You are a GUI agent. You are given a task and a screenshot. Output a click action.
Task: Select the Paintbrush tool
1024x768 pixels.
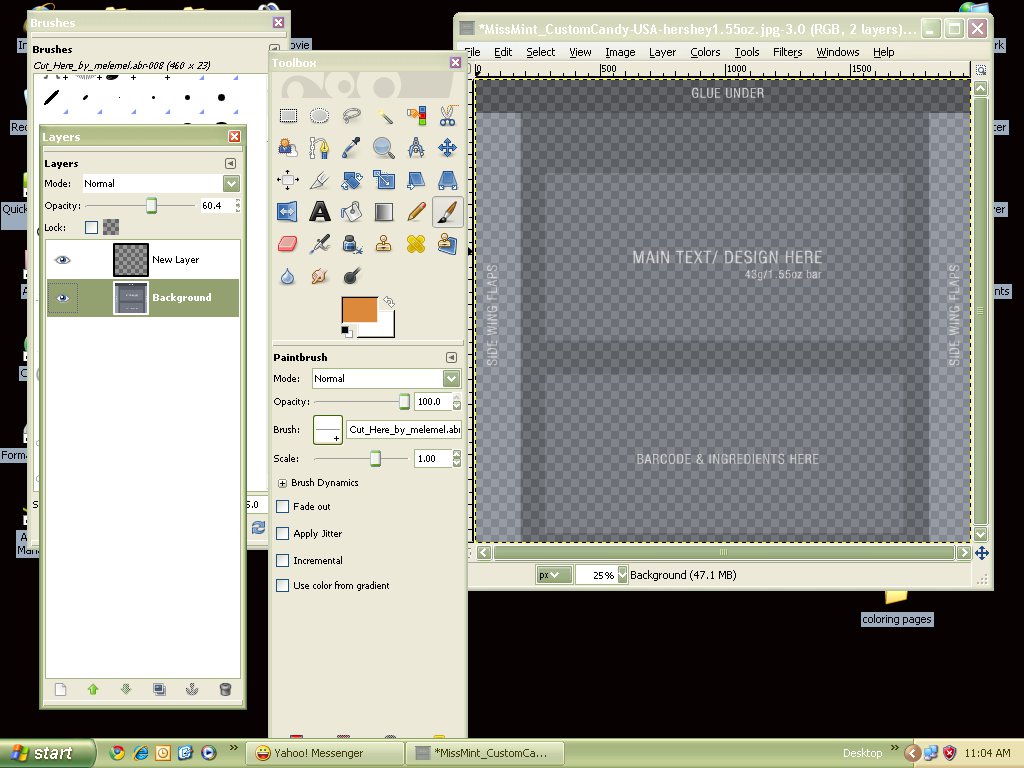tap(447, 212)
